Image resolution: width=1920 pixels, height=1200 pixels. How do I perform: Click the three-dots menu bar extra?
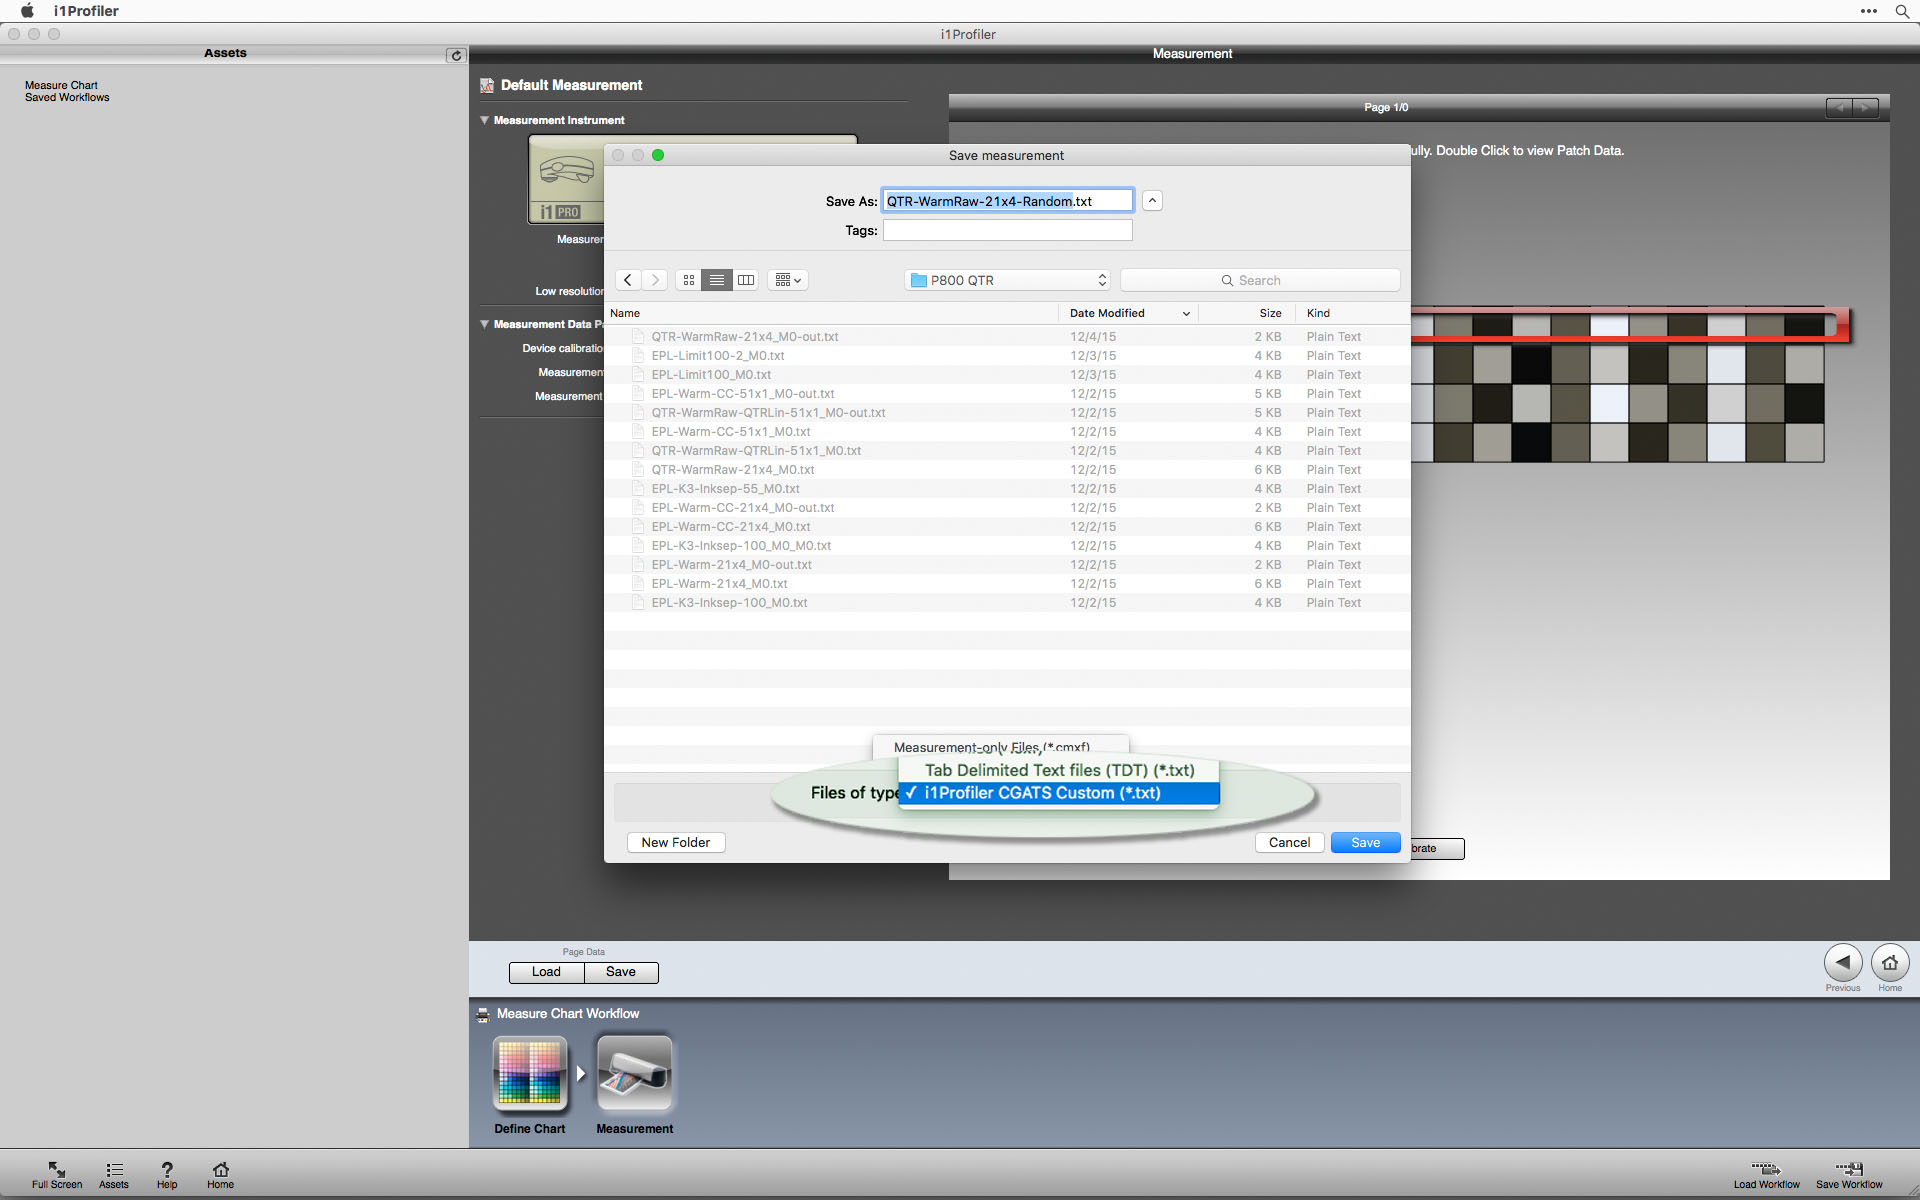[x=1868, y=11]
